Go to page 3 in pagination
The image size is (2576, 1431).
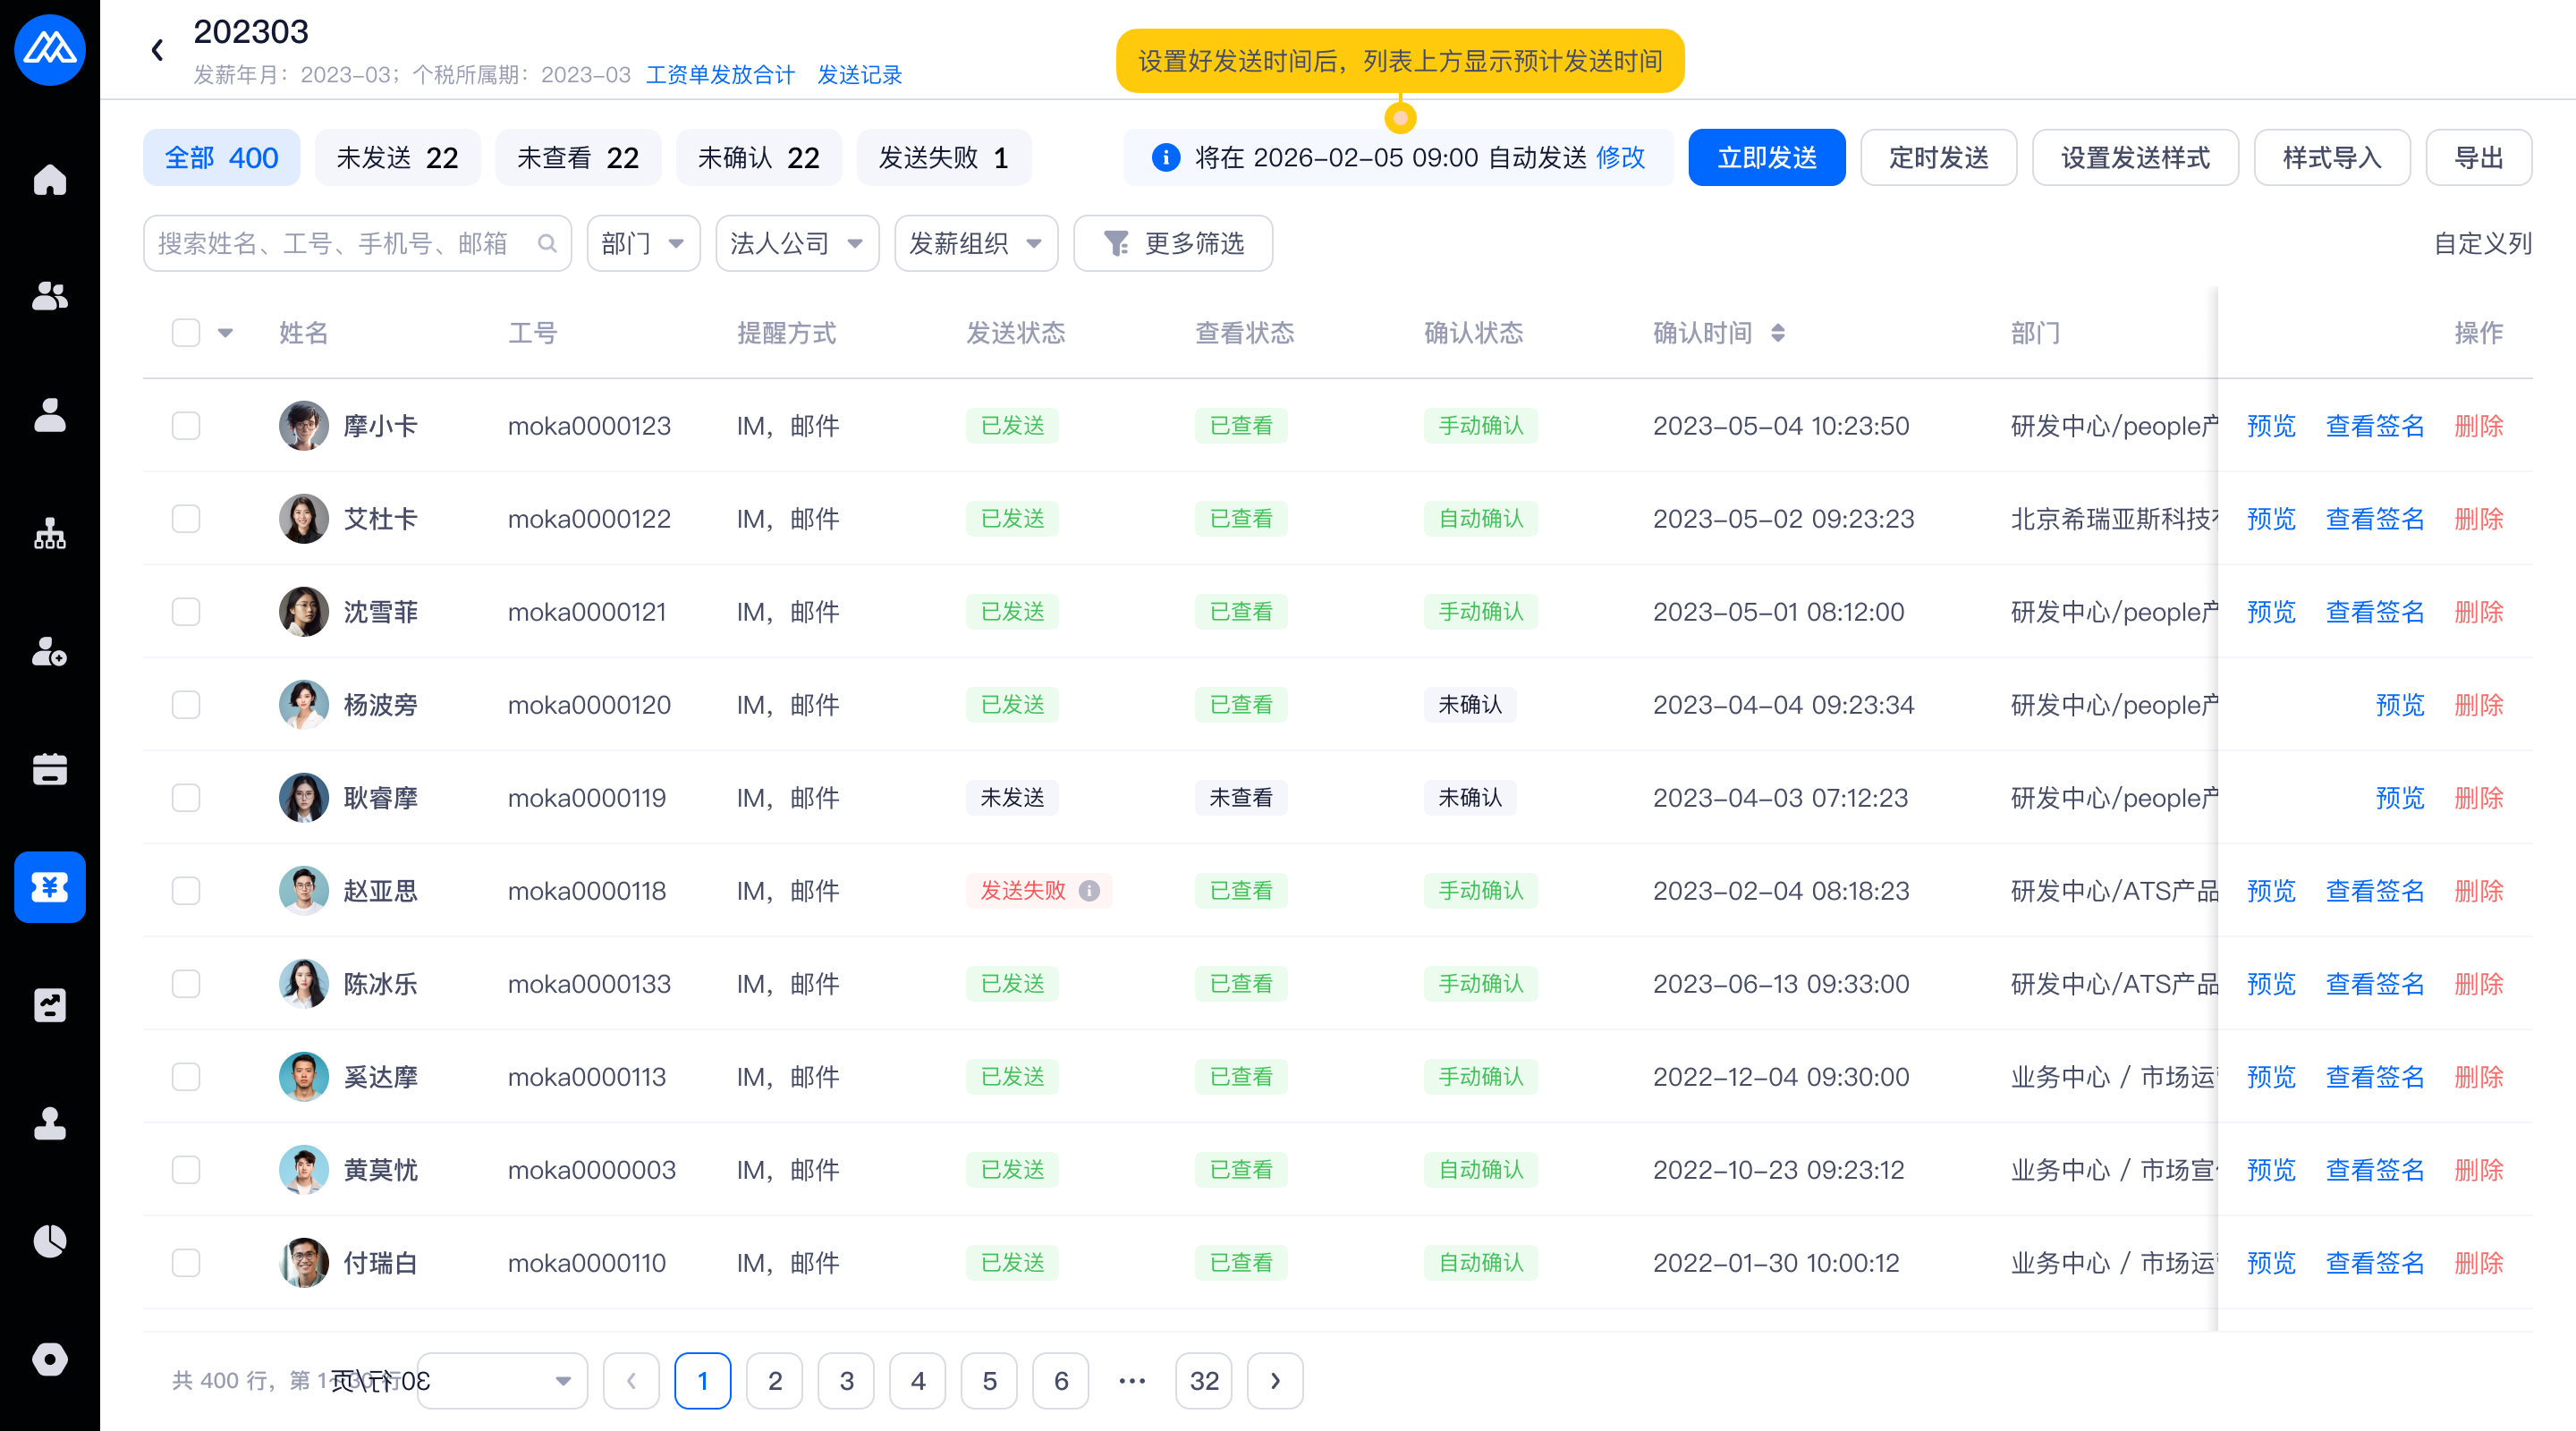846,1381
